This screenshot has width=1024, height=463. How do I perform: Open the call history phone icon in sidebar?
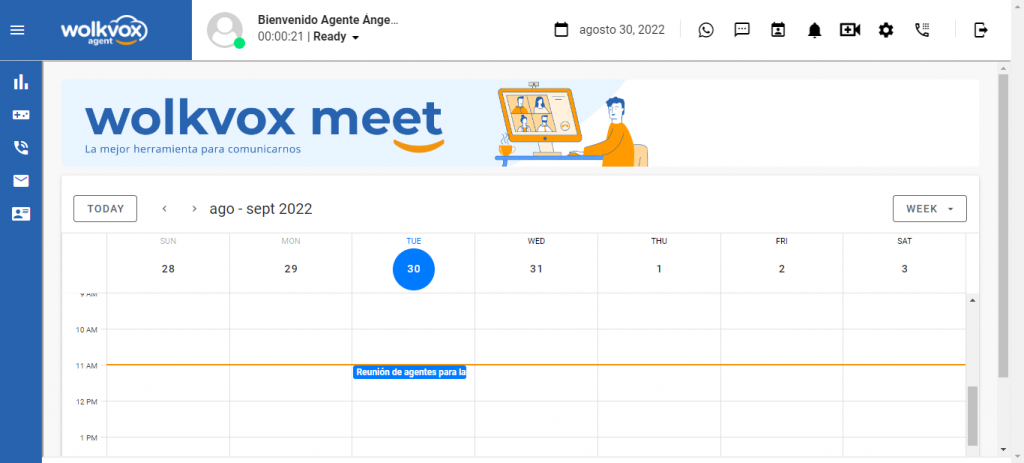[x=21, y=148]
